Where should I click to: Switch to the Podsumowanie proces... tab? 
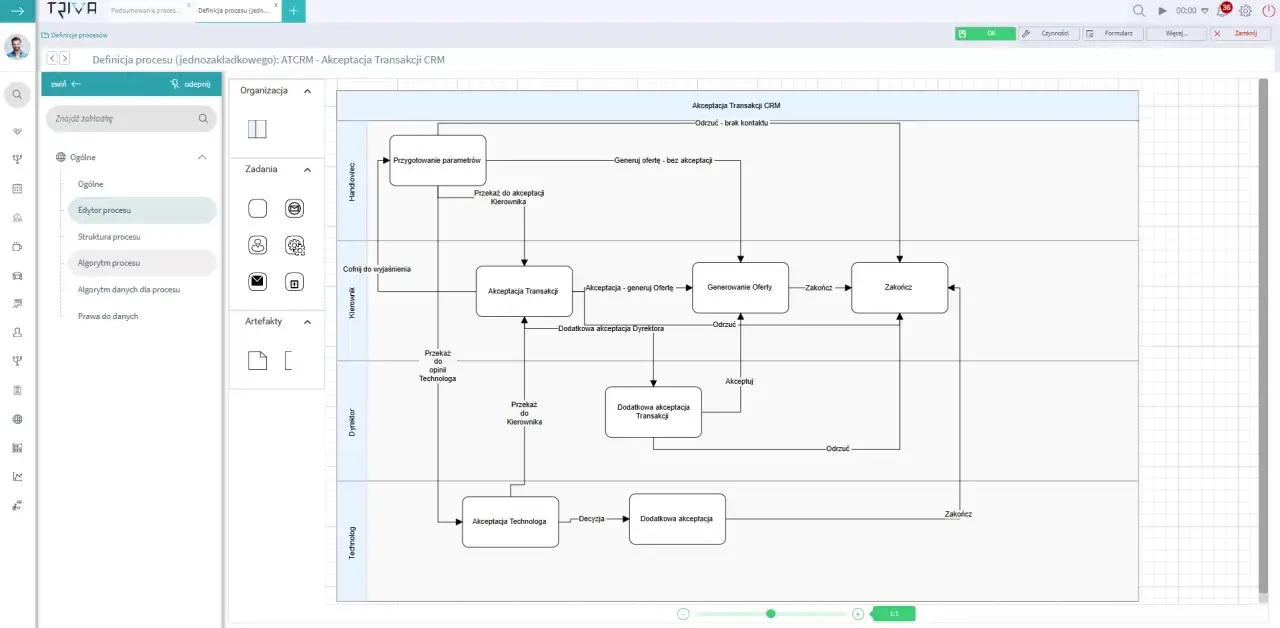point(146,10)
